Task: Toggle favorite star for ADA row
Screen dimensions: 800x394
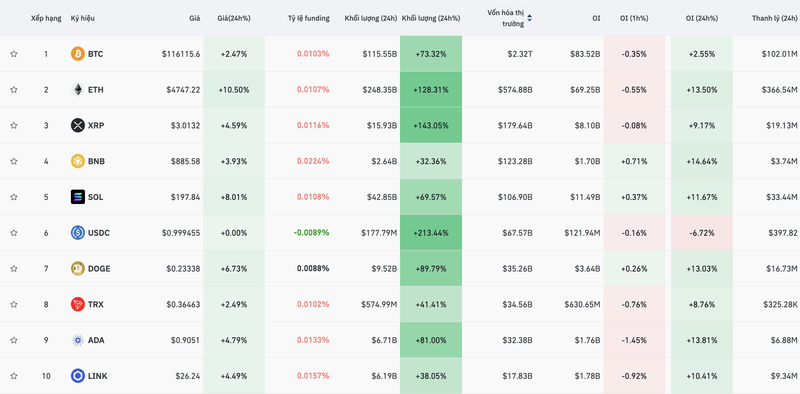Action: pos(14,340)
